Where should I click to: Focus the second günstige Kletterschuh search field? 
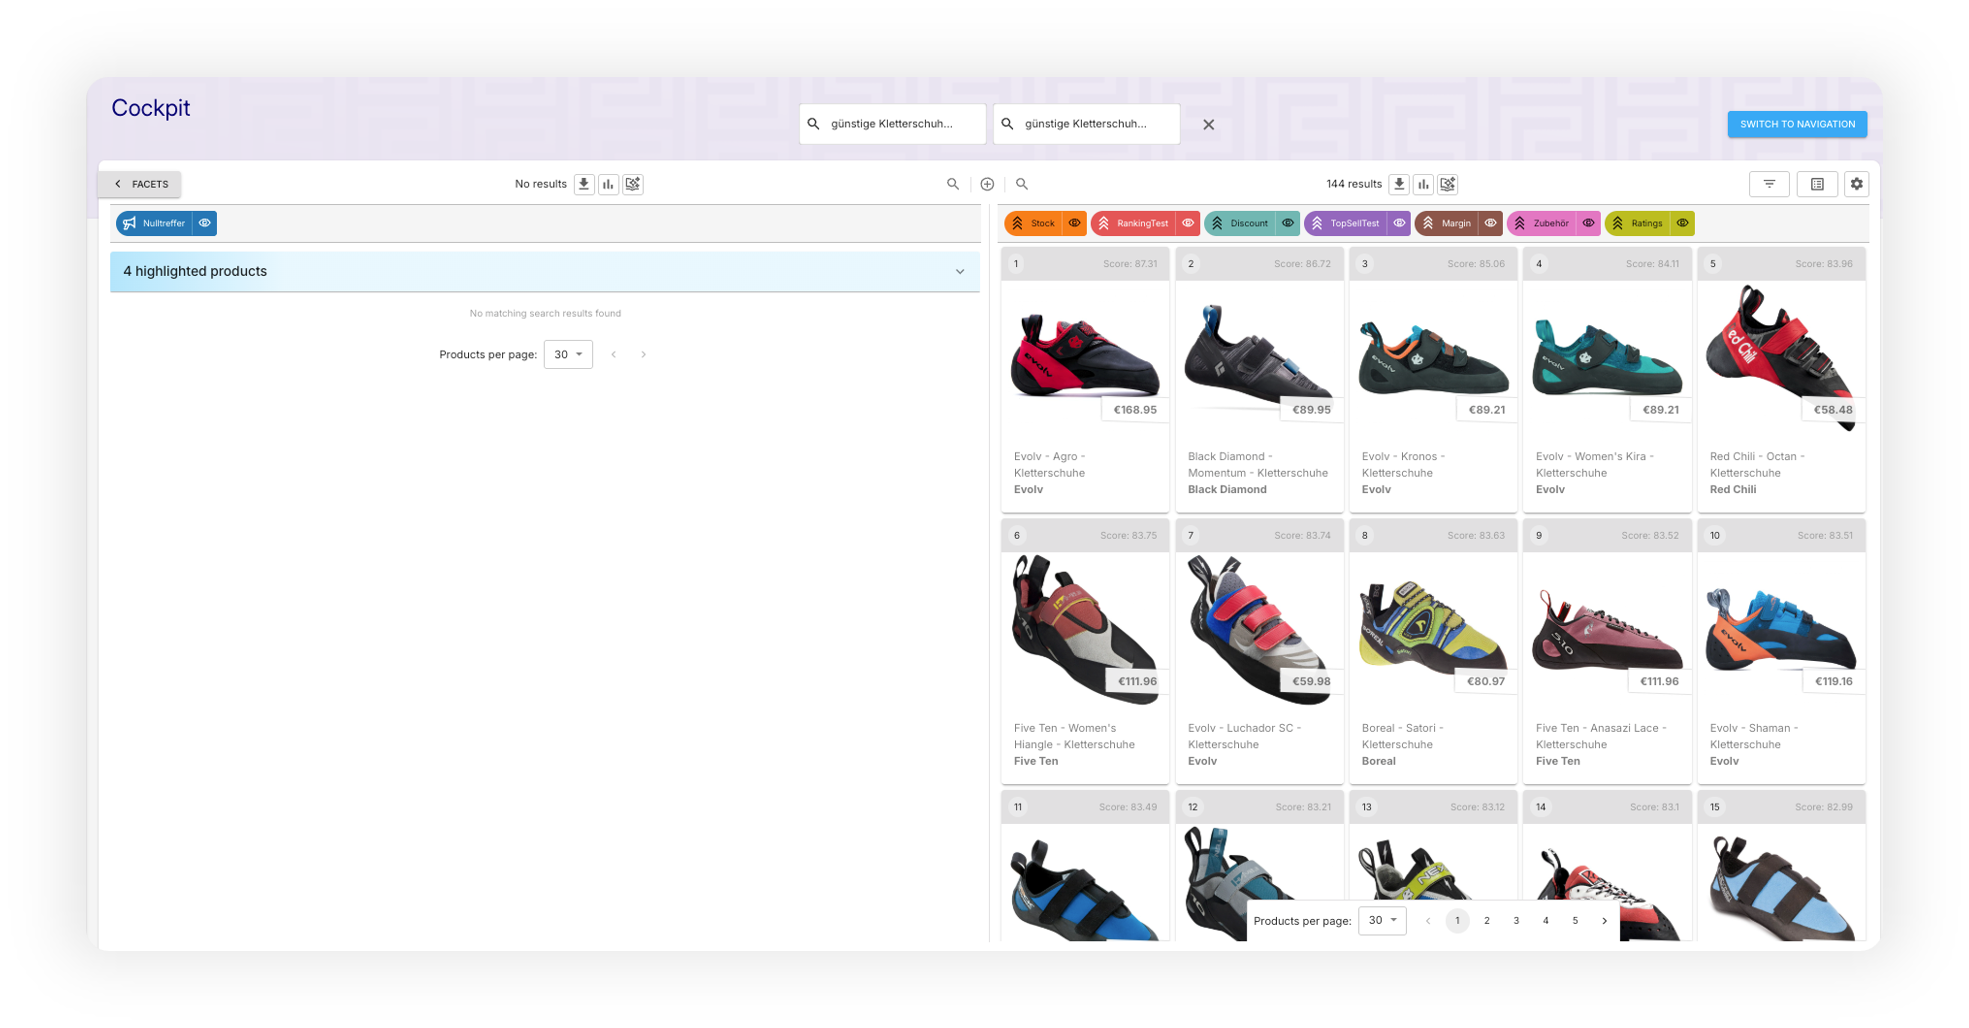[x=1086, y=124]
